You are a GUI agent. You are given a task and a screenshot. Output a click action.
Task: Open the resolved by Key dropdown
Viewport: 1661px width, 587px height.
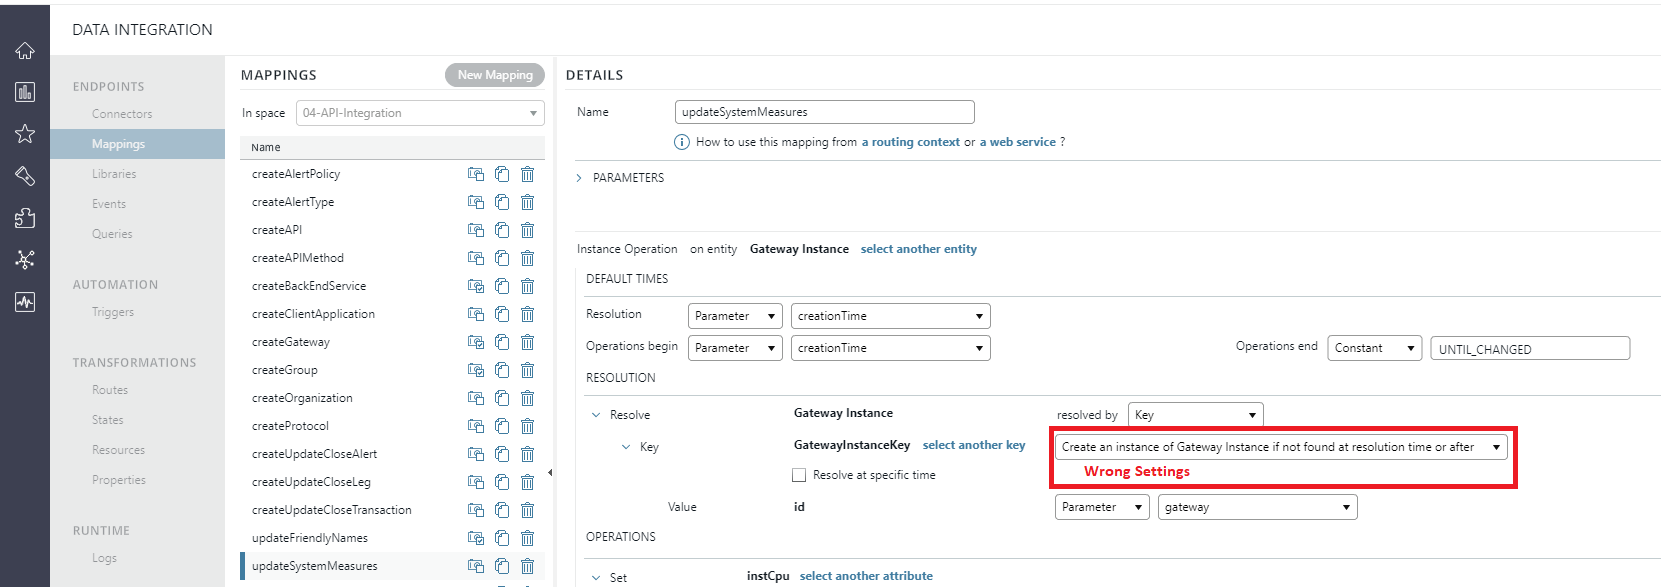(1195, 415)
